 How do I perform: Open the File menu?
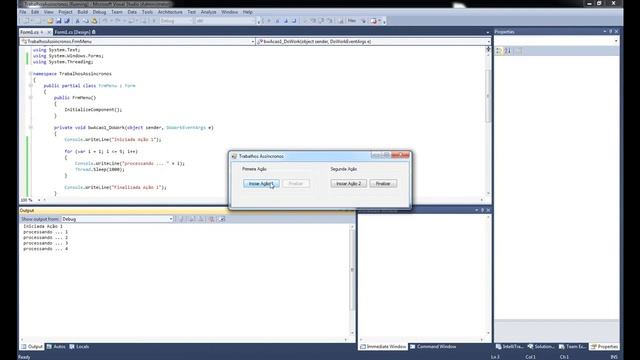click(x=23, y=12)
